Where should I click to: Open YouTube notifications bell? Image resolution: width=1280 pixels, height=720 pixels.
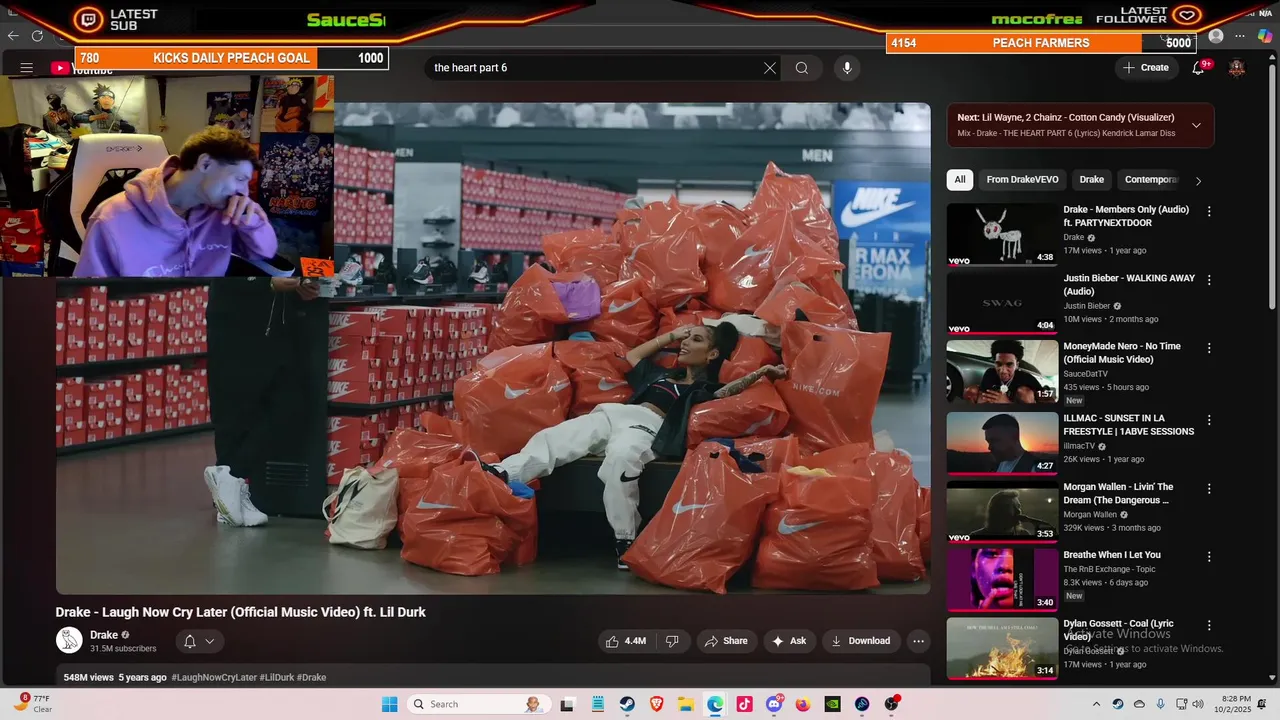click(1198, 68)
